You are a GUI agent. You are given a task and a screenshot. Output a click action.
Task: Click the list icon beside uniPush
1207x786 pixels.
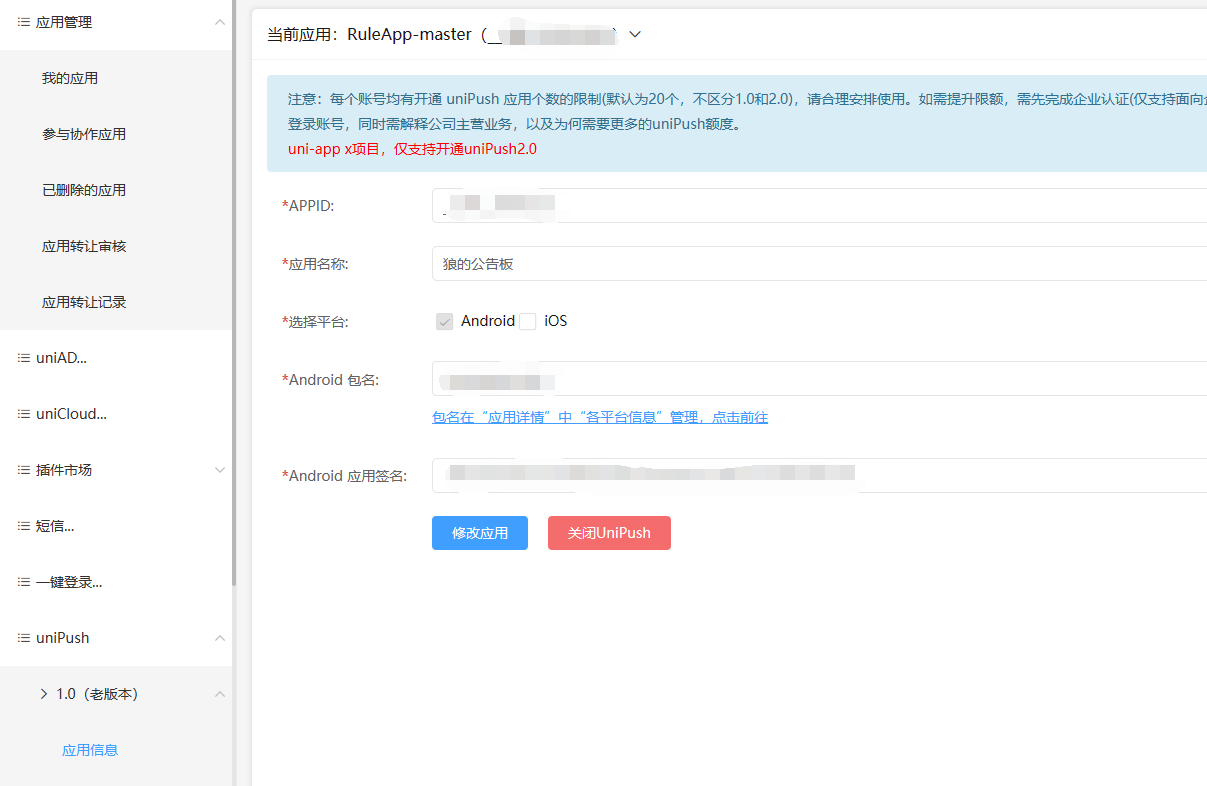tap(24, 638)
